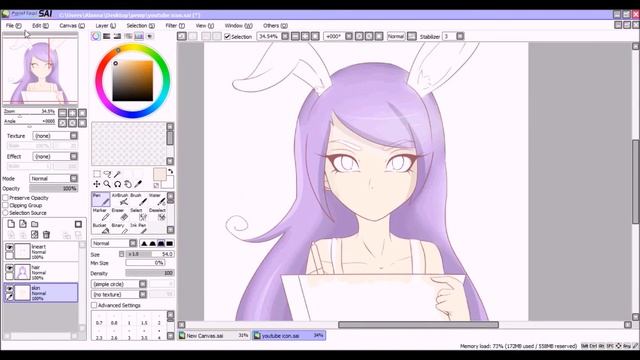
Task: Open the Texture dropdown
Action: click(55, 136)
